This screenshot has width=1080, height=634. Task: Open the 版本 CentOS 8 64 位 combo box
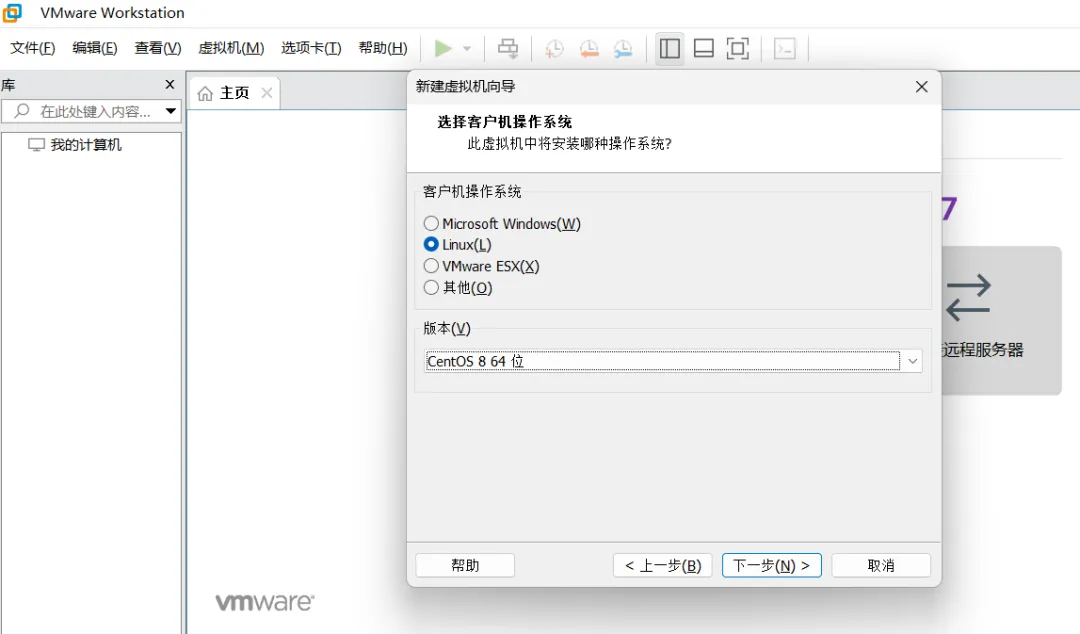click(673, 361)
